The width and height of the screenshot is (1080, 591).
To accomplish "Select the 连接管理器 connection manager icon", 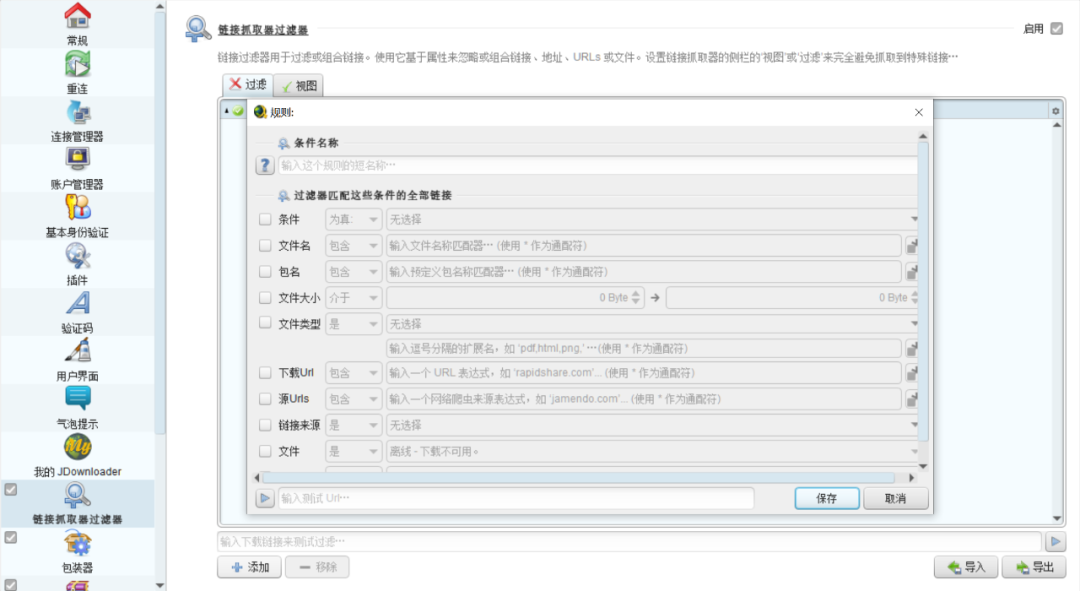I will [77, 112].
